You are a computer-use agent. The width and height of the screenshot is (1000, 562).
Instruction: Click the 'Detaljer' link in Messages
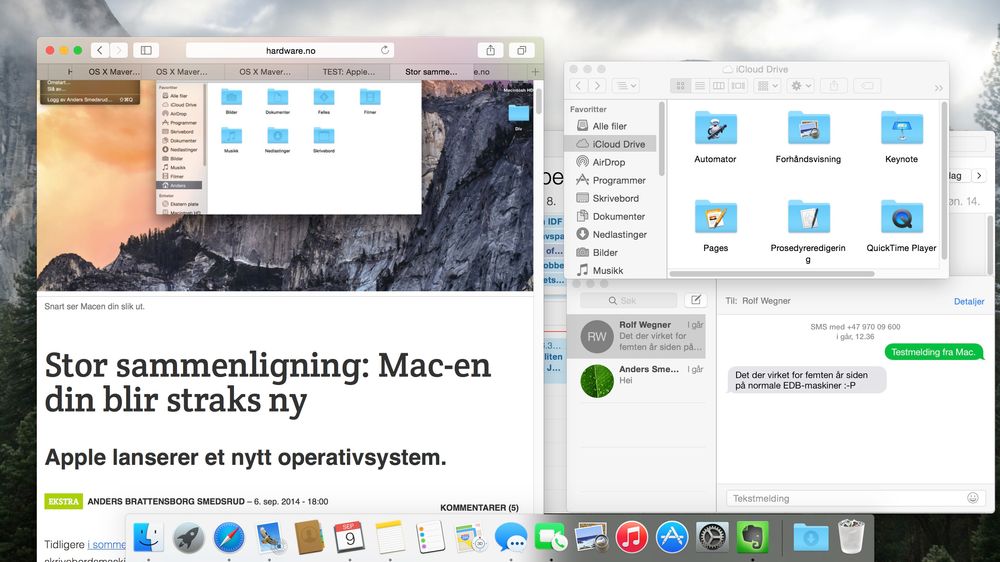click(969, 301)
